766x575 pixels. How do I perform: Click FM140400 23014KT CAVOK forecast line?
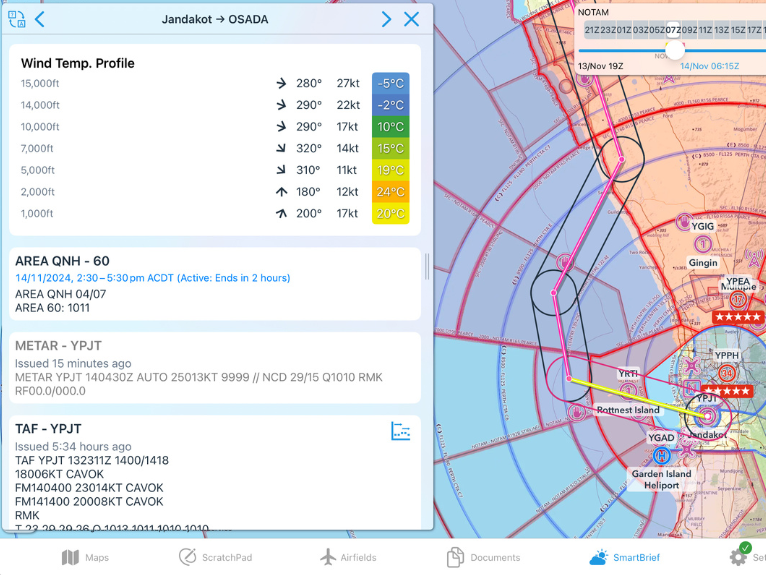point(89,488)
